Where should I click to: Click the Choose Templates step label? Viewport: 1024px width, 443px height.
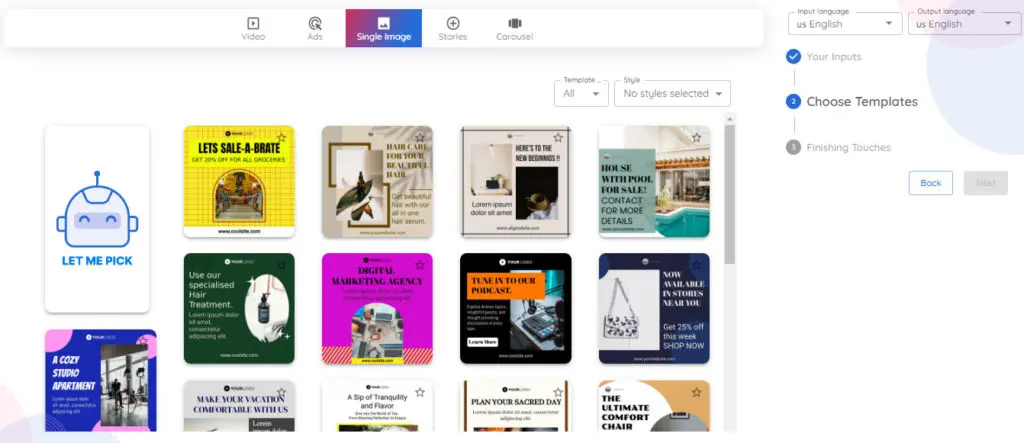[x=862, y=102]
